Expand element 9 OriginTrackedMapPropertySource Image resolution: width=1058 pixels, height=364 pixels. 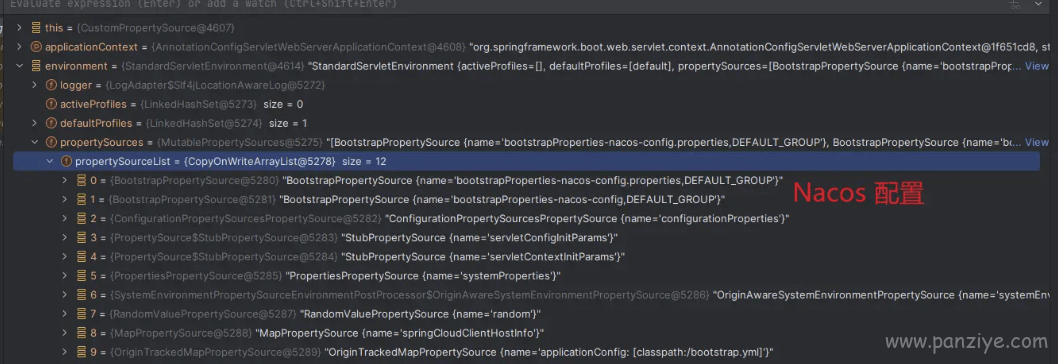[65, 352]
